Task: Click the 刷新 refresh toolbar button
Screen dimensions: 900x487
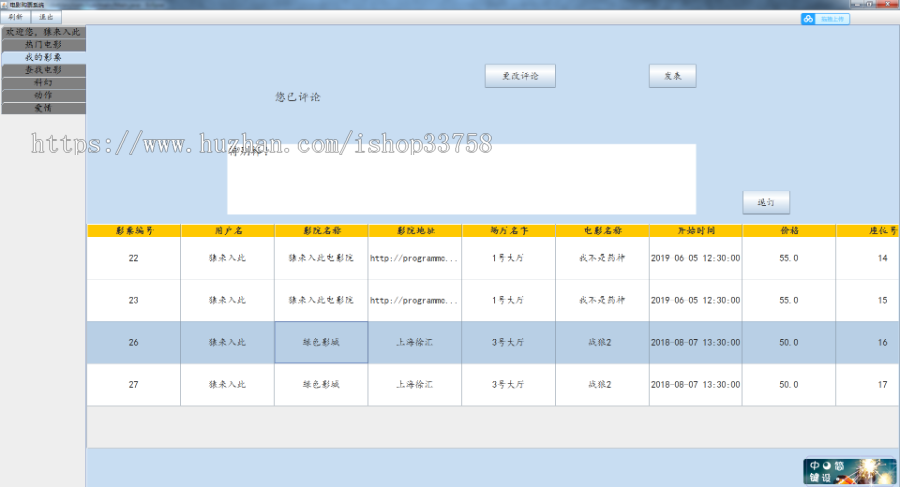Action: (15, 17)
